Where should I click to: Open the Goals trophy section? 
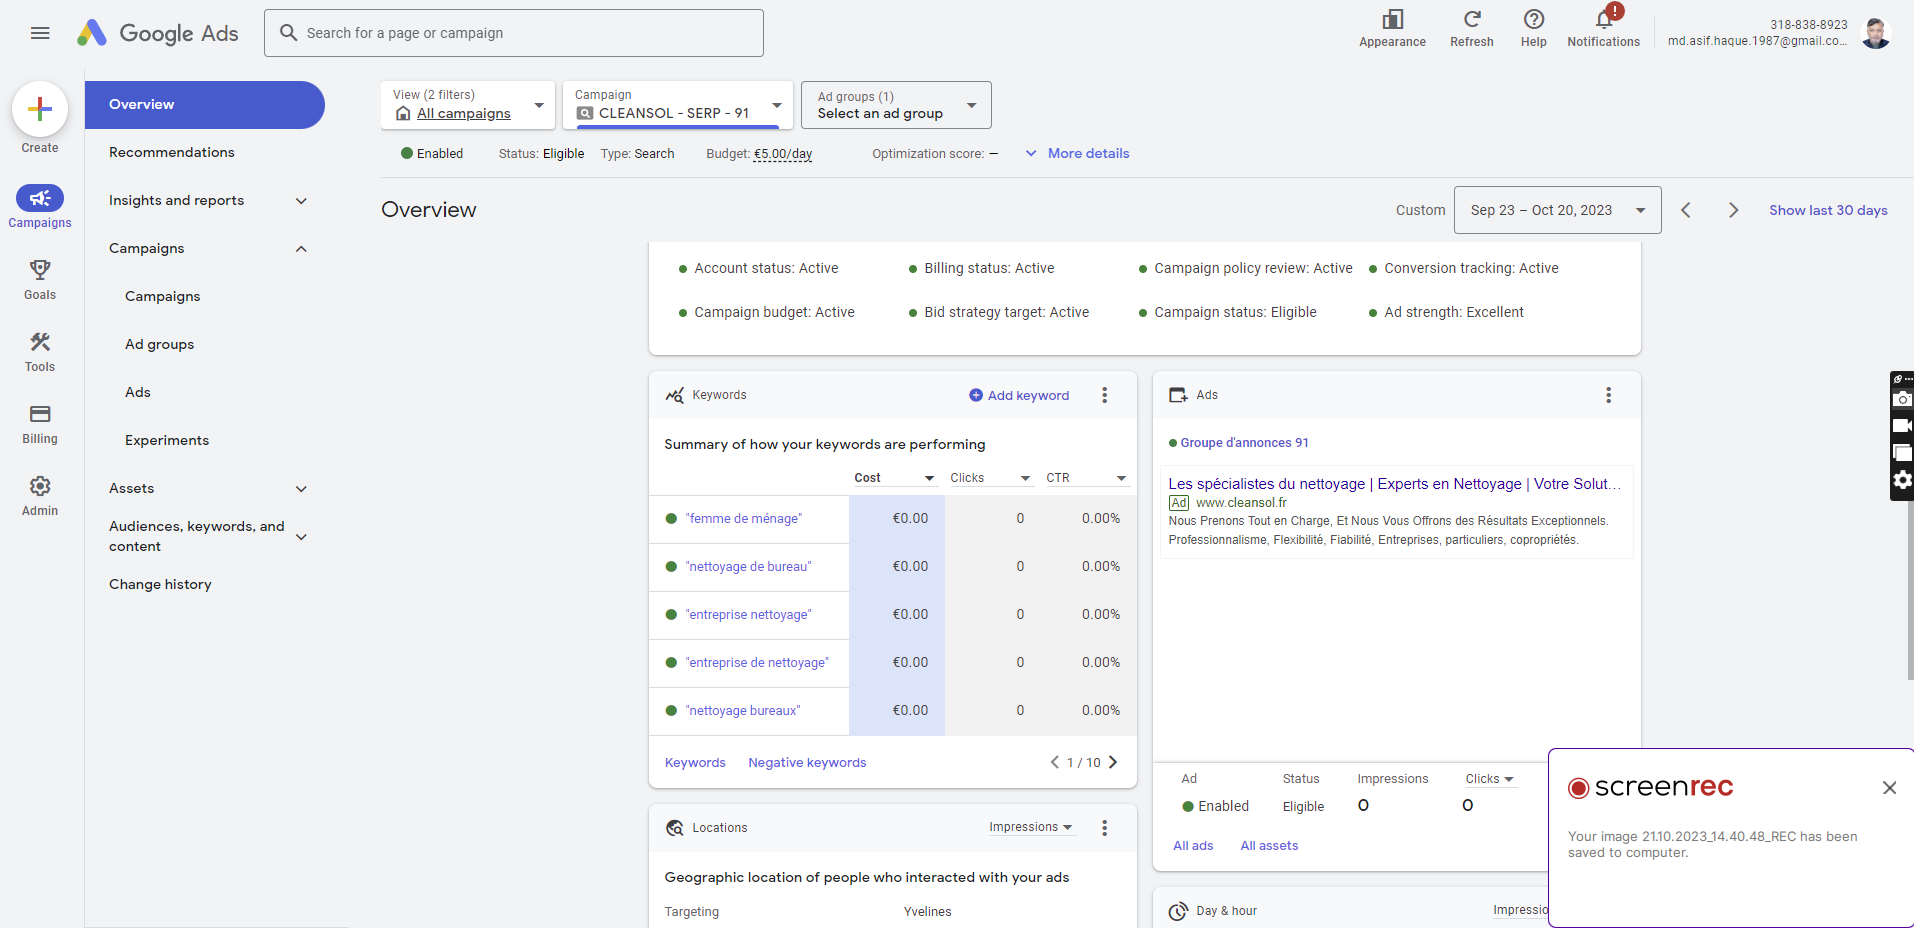point(40,279)
